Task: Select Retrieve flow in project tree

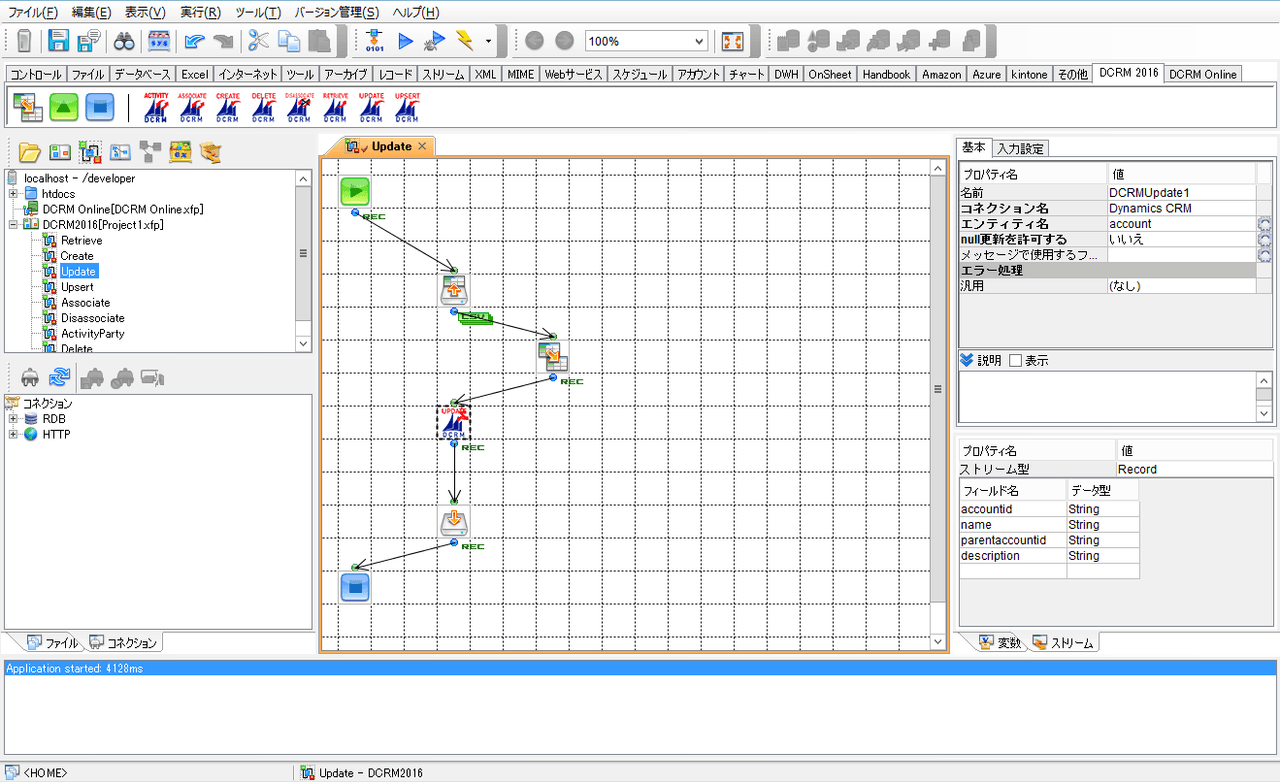Action: tap(81, 241)
